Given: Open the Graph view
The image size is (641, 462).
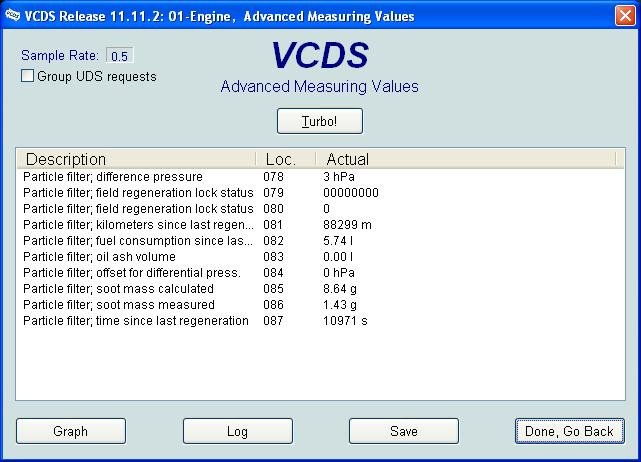Looking at the screenshot, I should [71, 431].
